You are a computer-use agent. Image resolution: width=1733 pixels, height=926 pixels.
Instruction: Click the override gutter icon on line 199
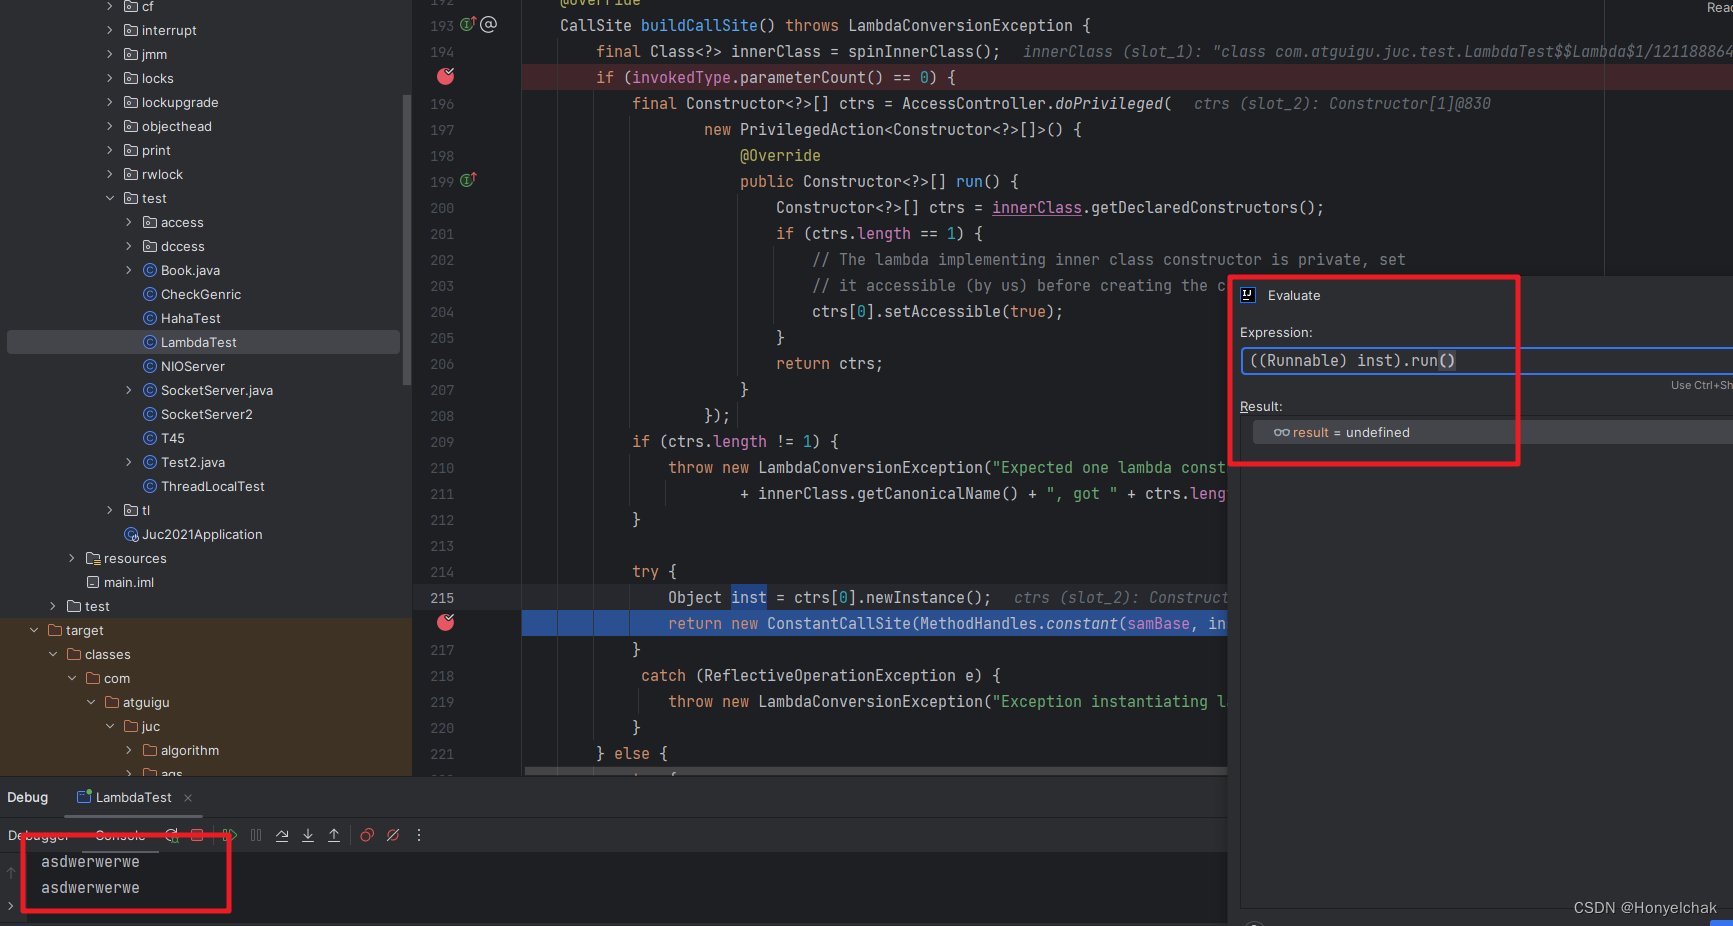point(467,180)
